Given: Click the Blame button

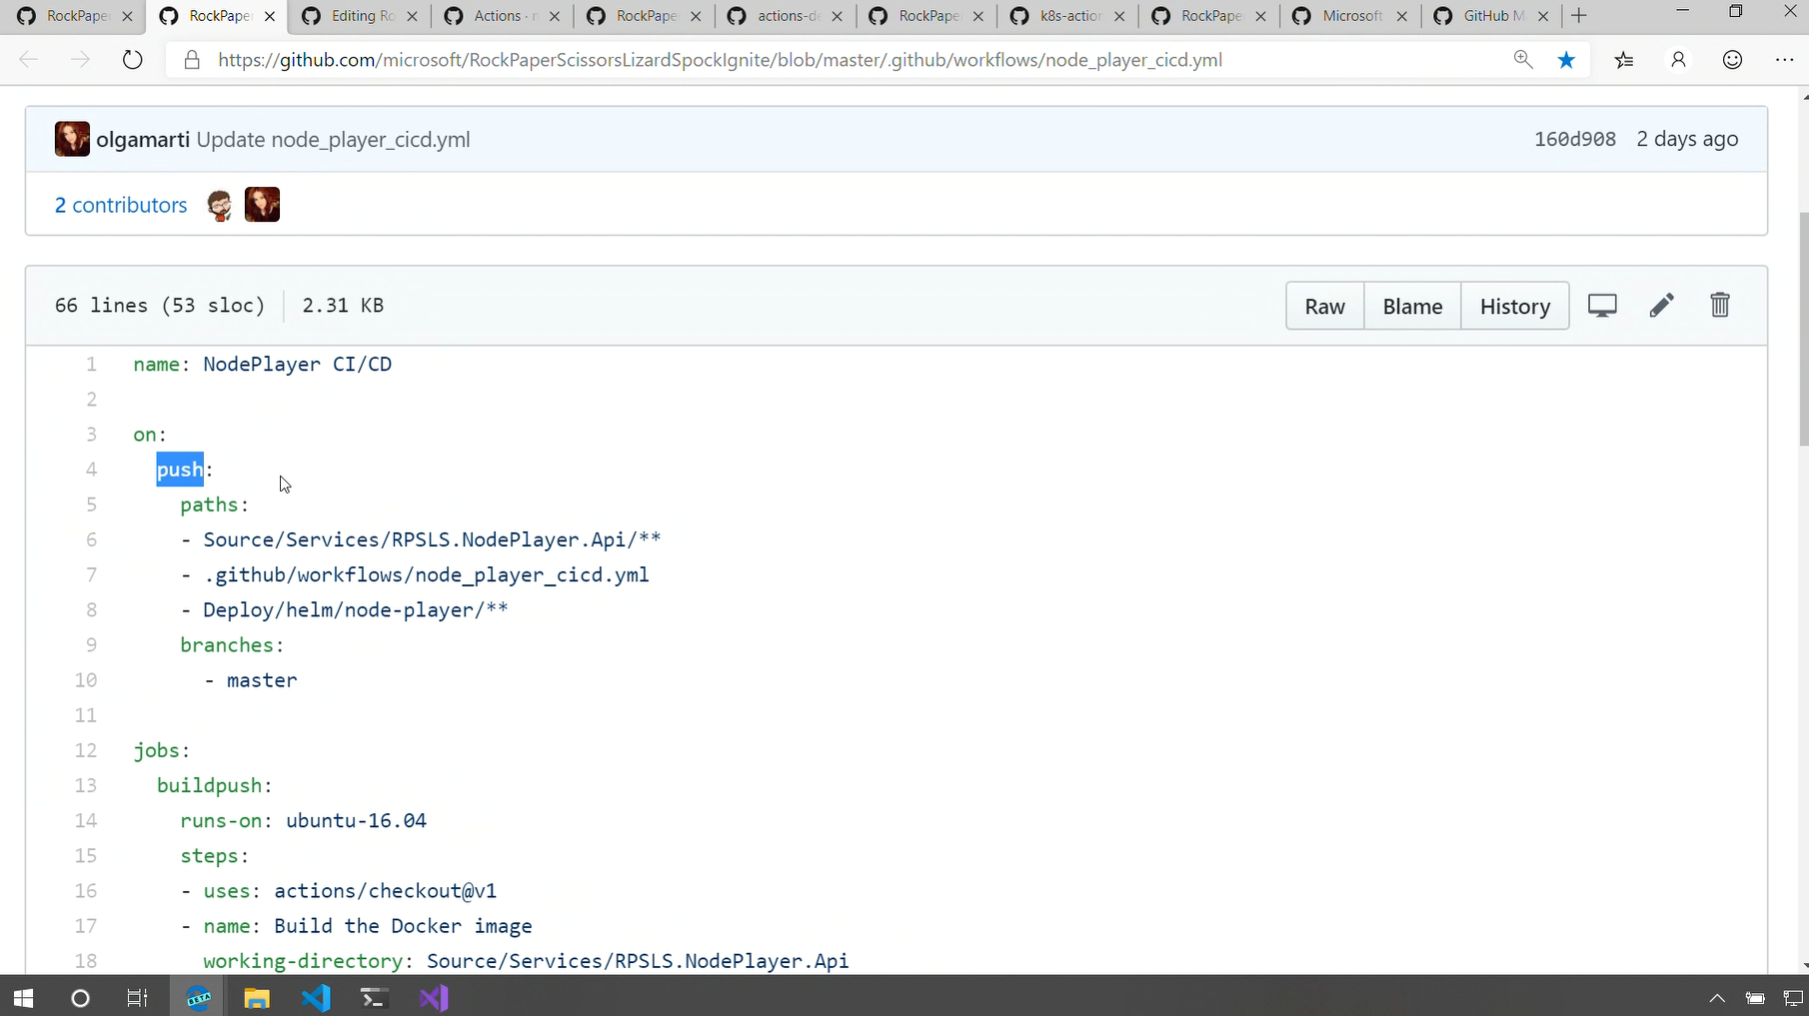Looking at the screenshot, I should pyautogui.click(x=1412, y=306).
